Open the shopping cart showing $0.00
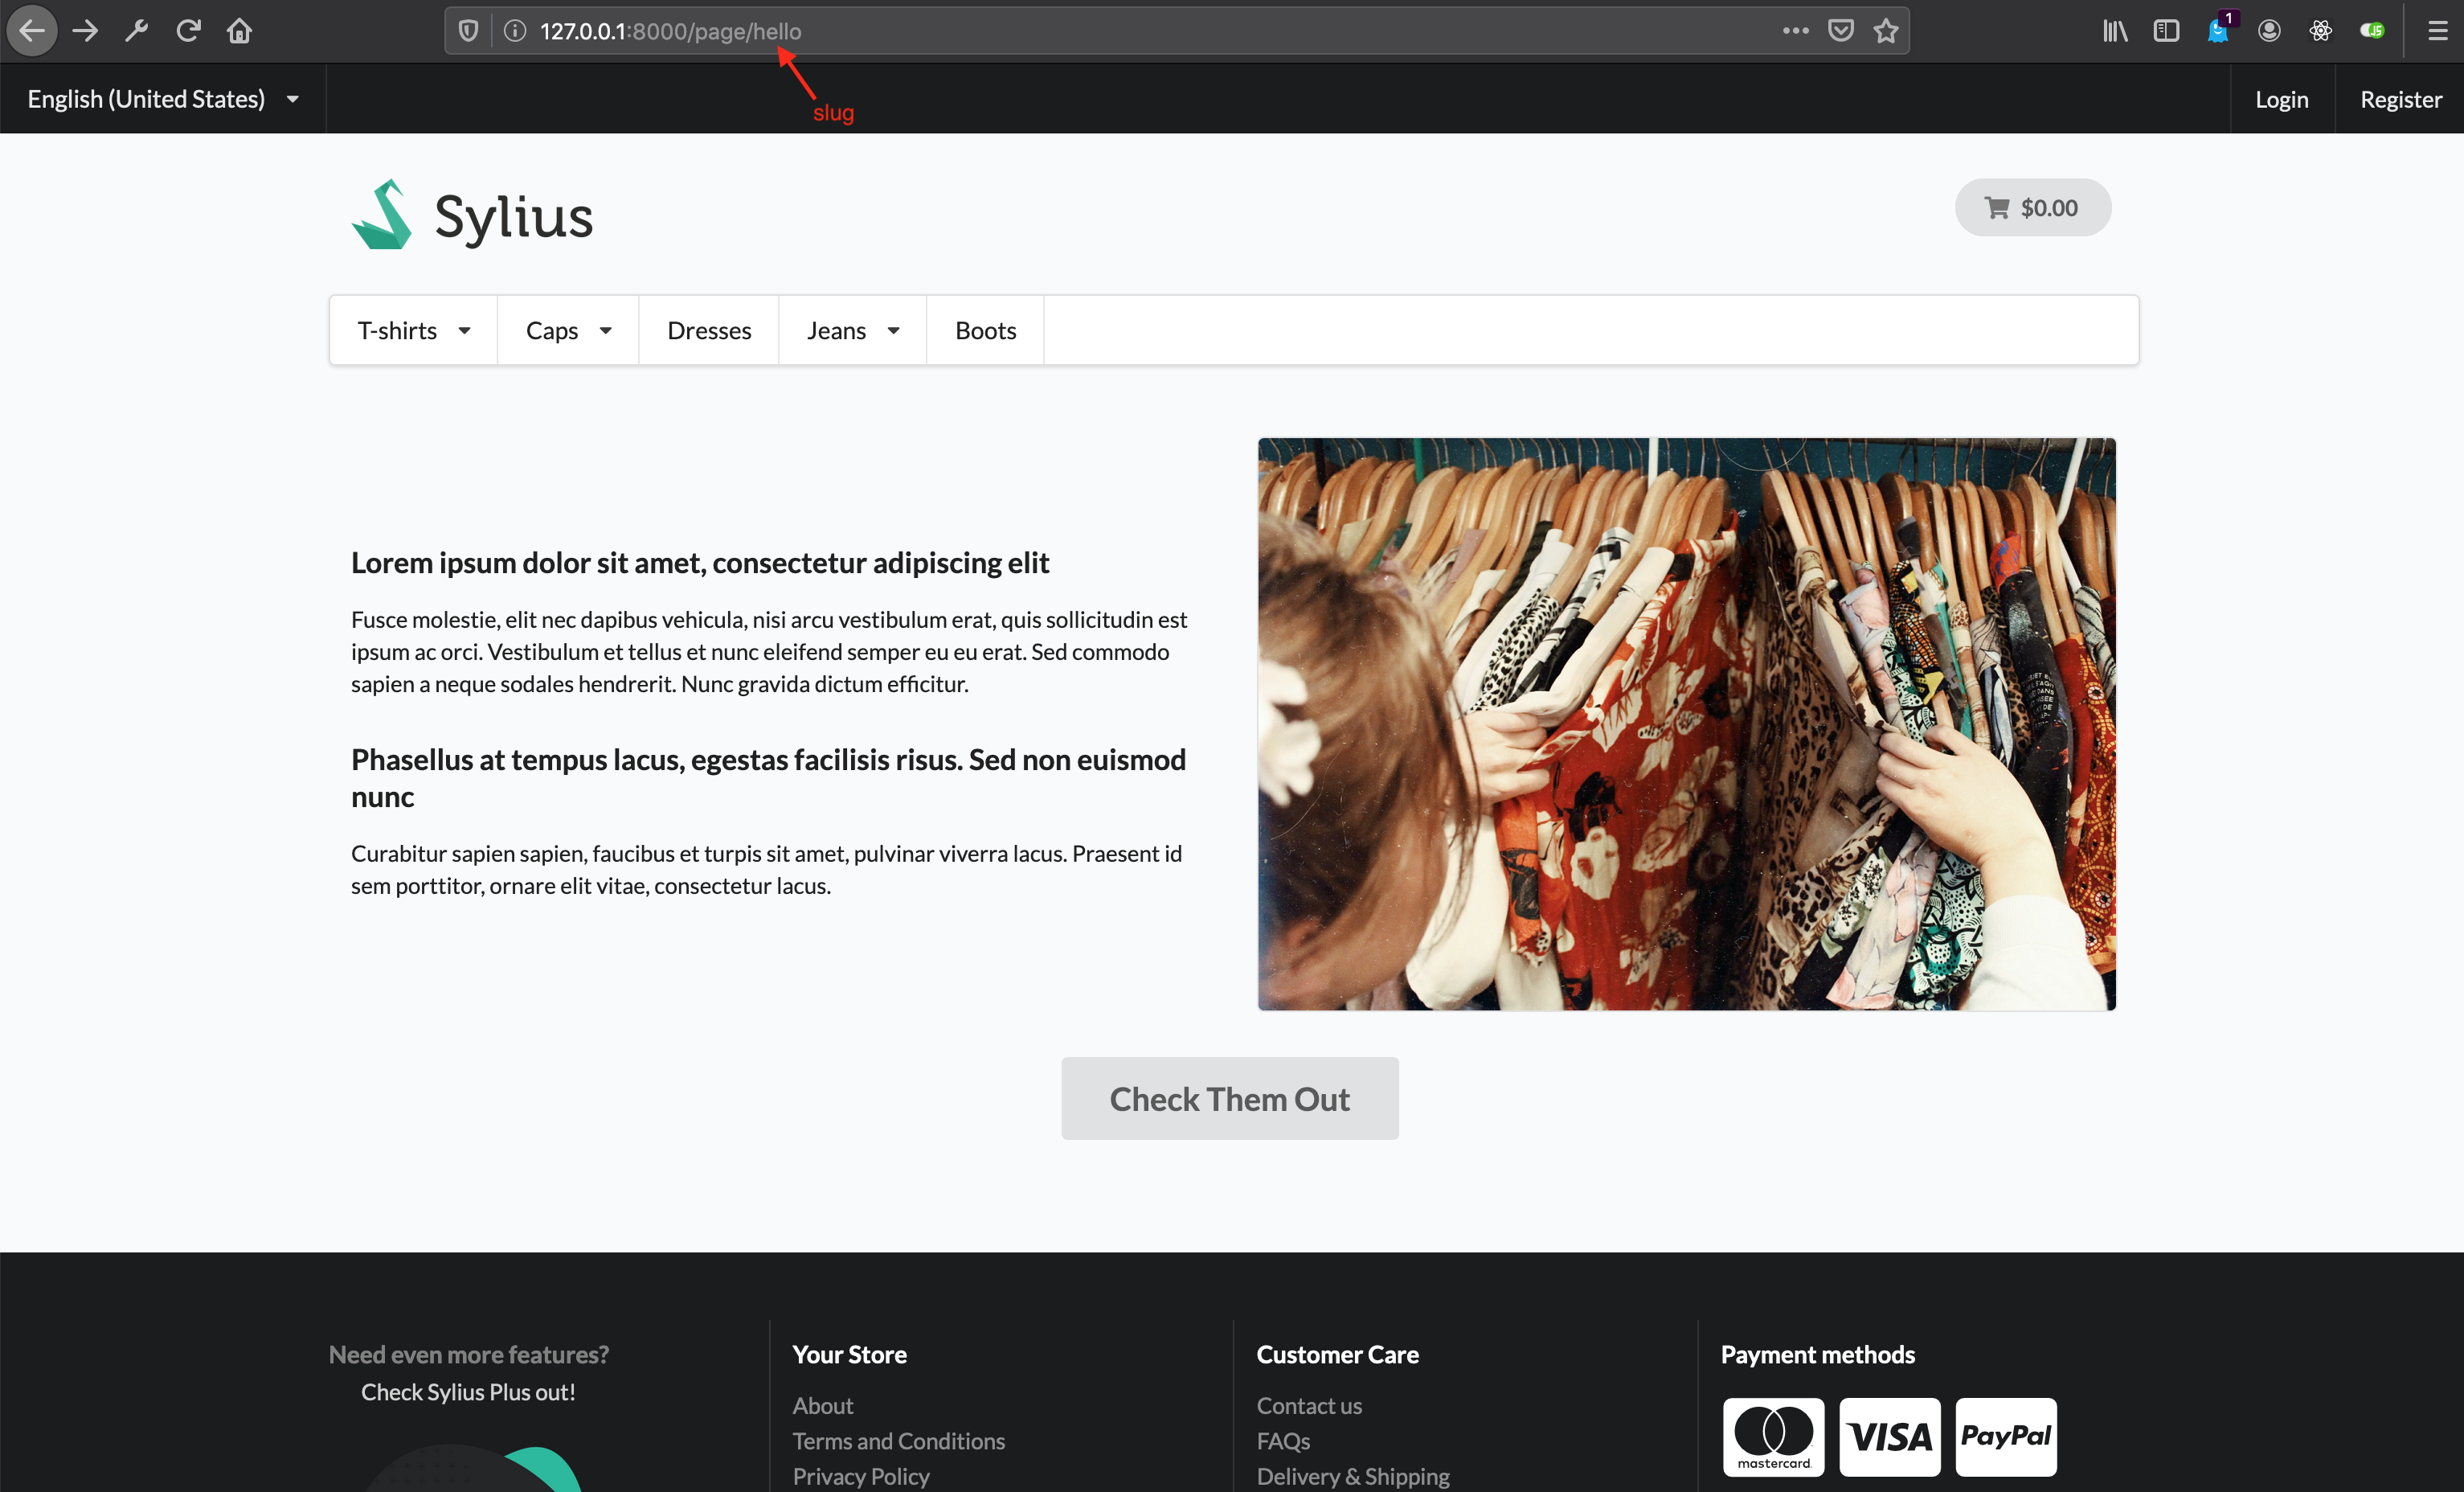Viewport: 2464px width, 1492px height. (x=2033, y=208)
